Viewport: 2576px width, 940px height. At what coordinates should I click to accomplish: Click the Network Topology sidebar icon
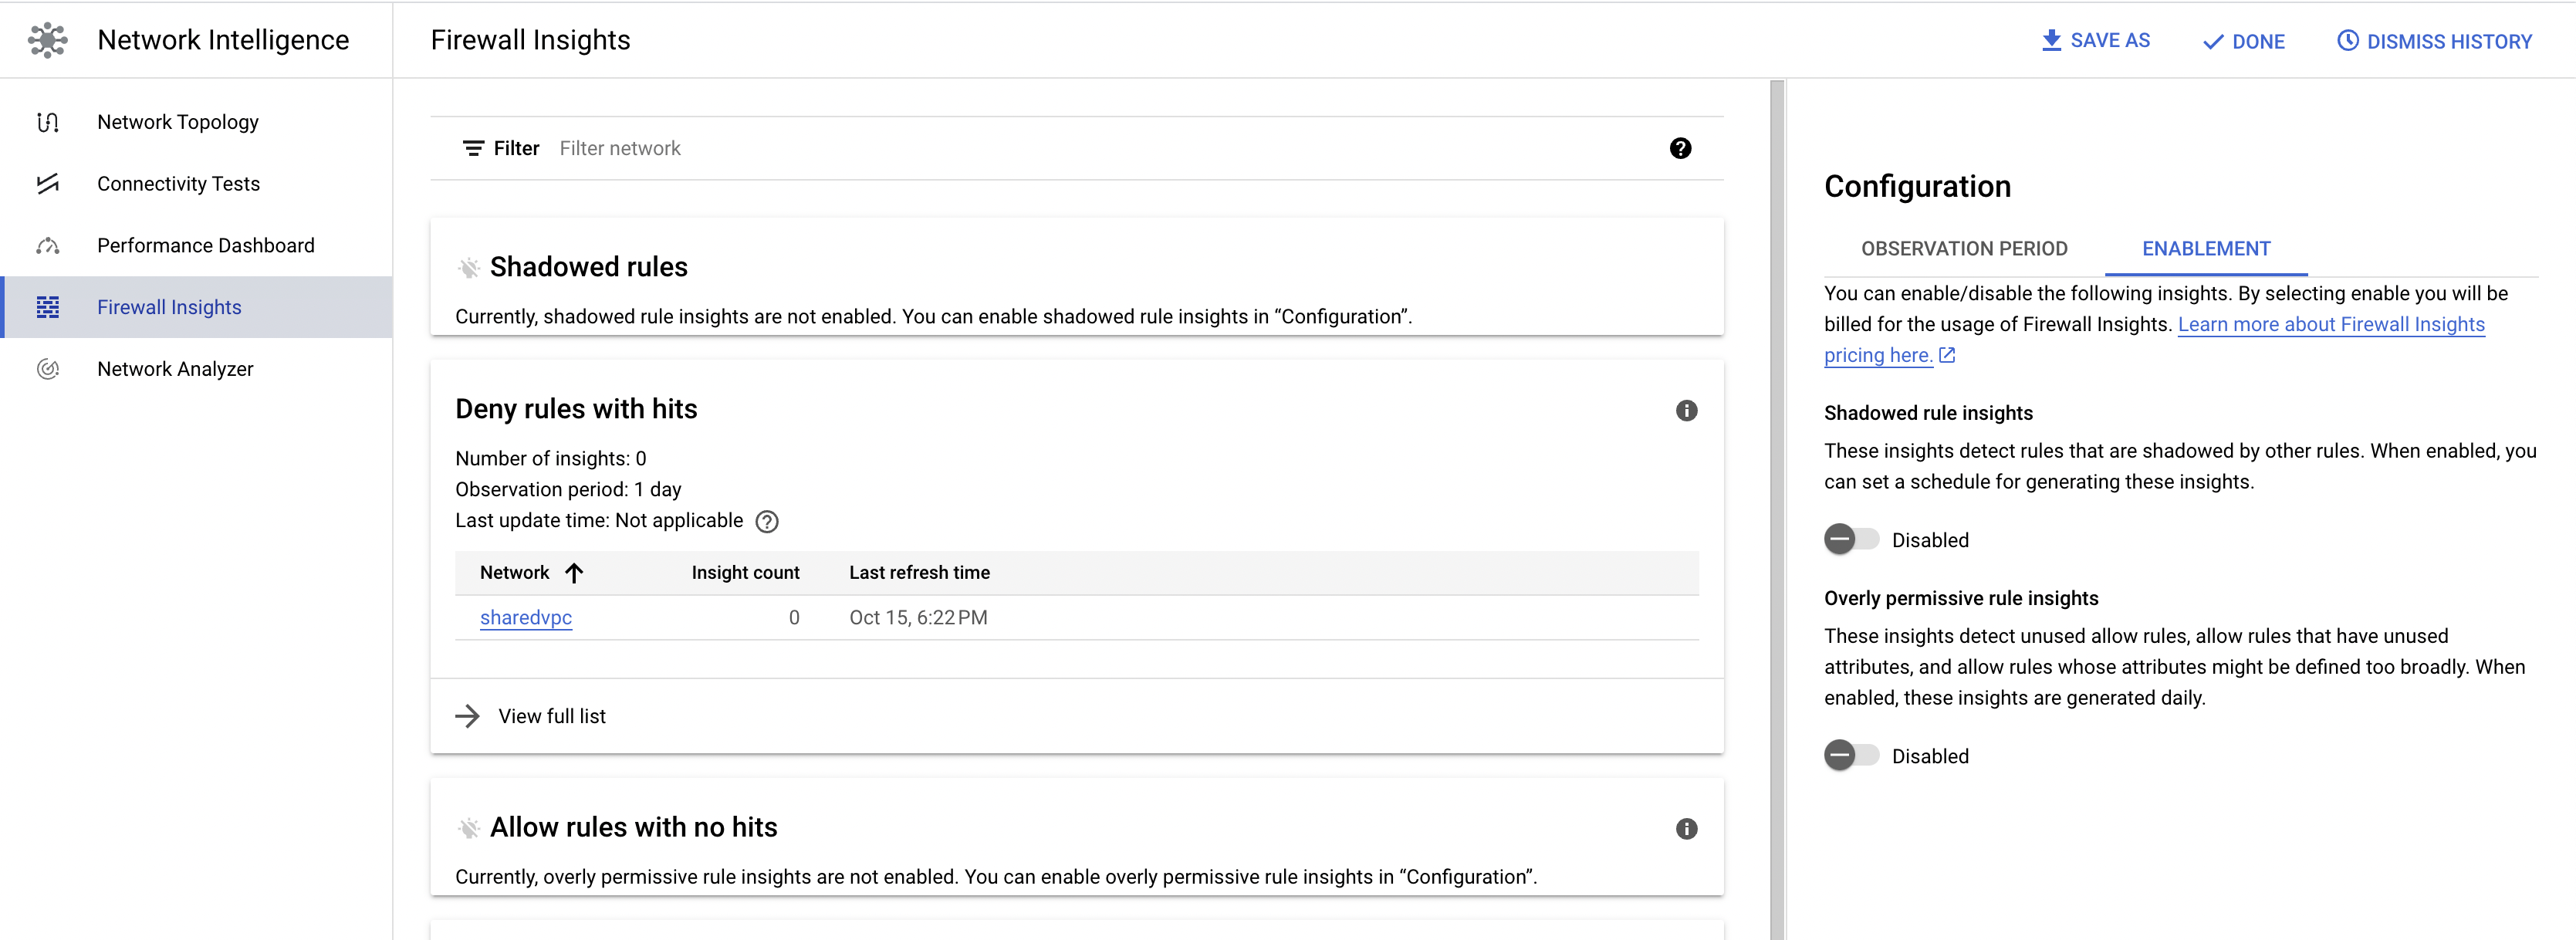[47, 122]
